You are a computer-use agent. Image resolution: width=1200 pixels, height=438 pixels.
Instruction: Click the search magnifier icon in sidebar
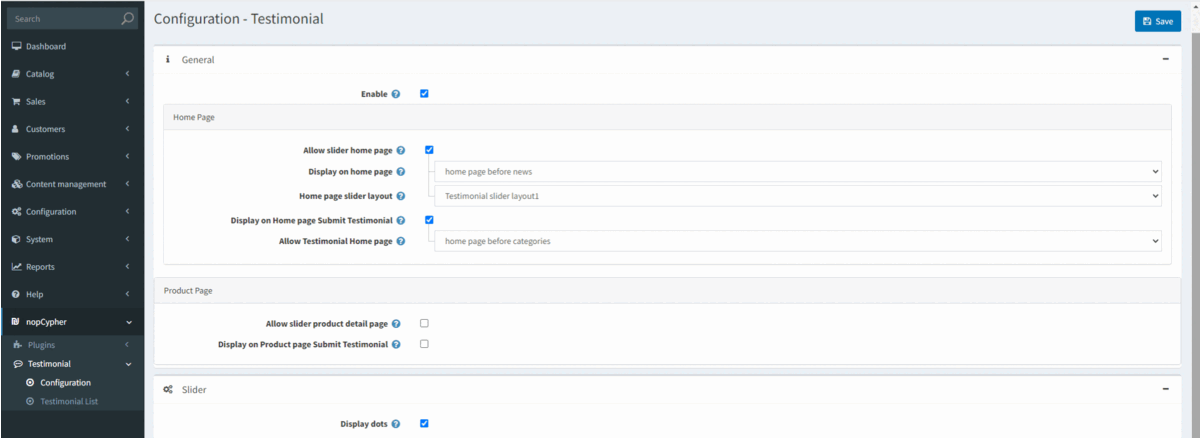(127, 19)
